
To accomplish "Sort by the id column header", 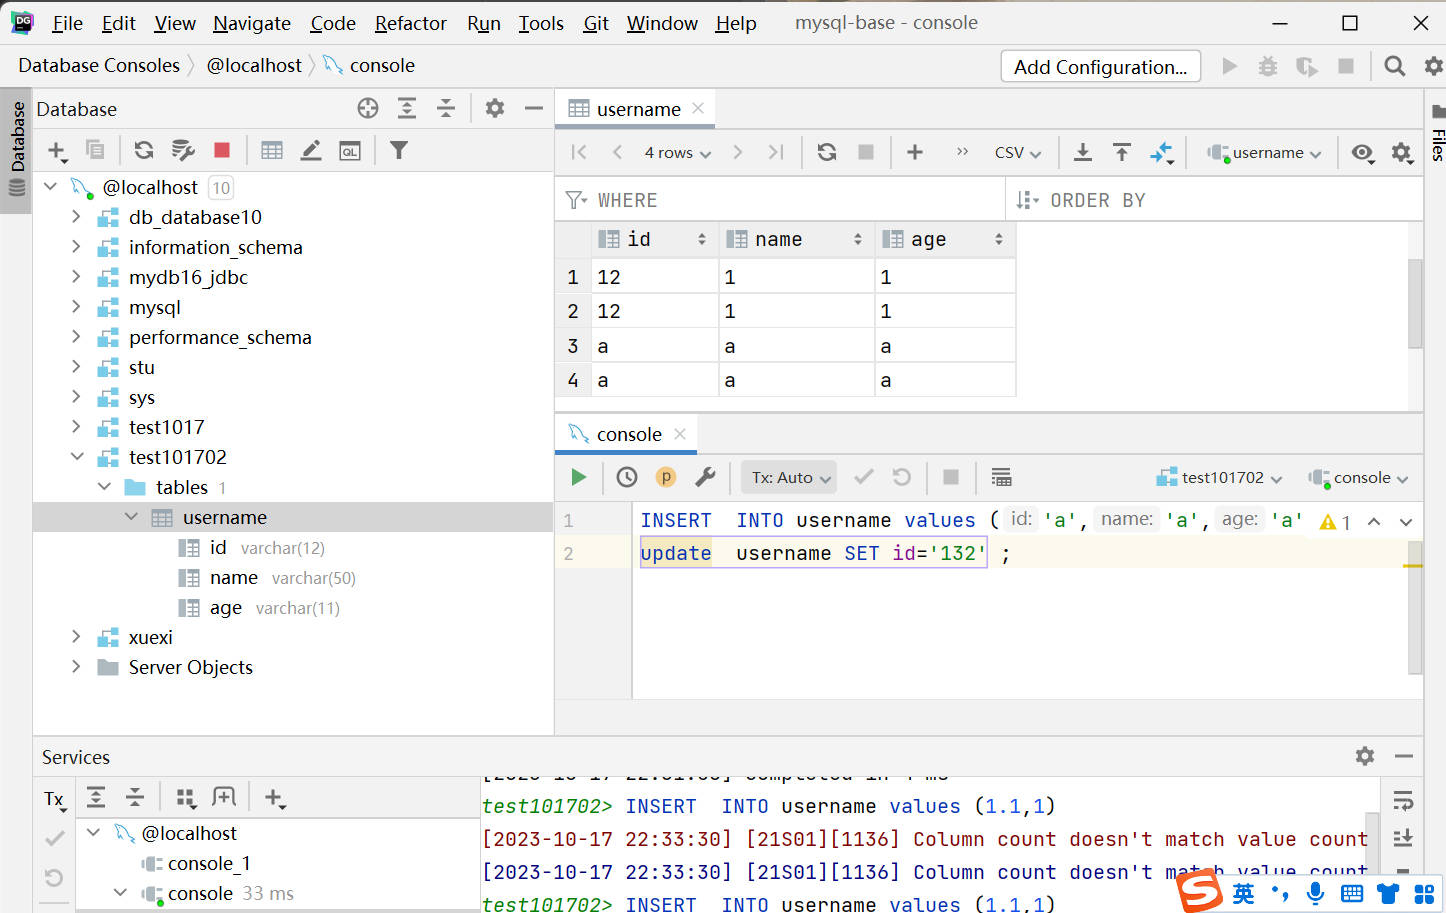I will pos(654,239).
